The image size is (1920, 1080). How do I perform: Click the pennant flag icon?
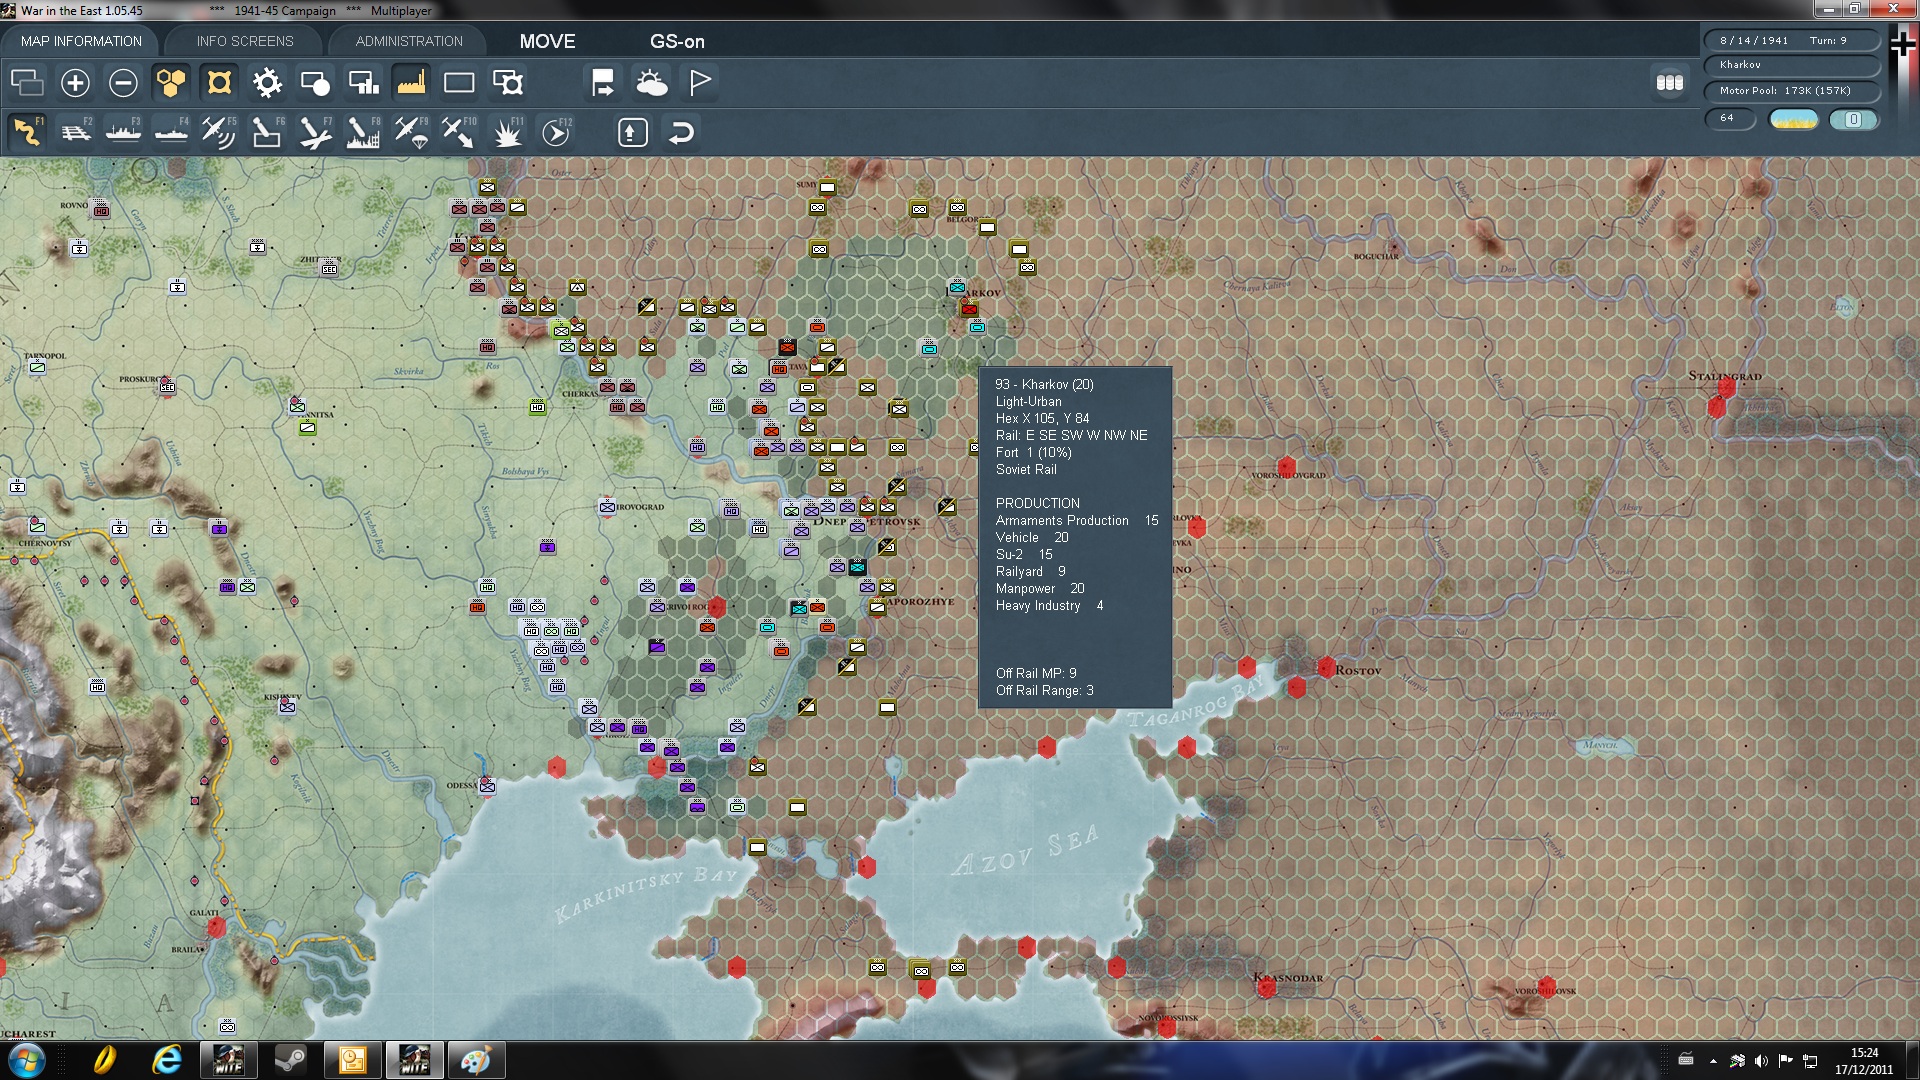[x=700, y=82]
